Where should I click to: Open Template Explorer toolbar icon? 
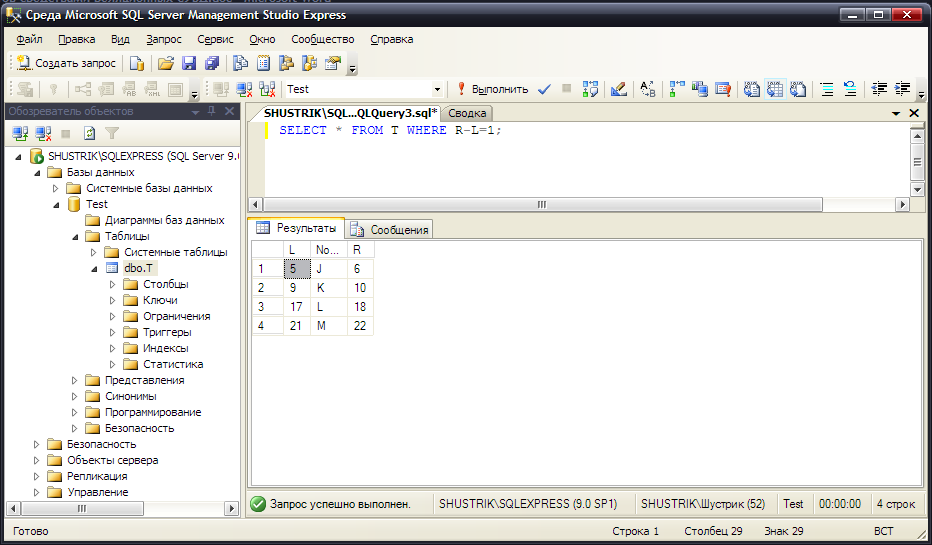click(x=310, y=63)
